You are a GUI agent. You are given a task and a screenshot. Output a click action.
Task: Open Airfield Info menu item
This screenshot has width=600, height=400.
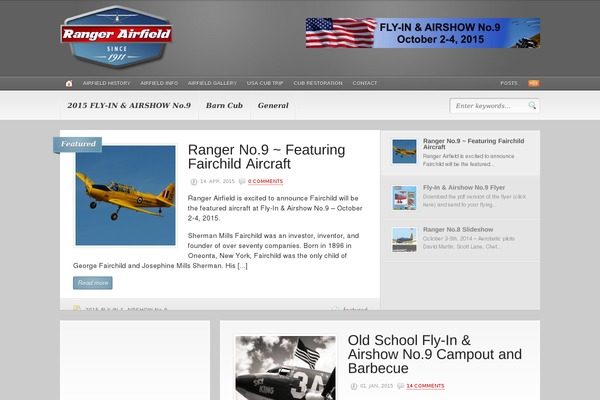pyautogui.click(x=159, y=83)
